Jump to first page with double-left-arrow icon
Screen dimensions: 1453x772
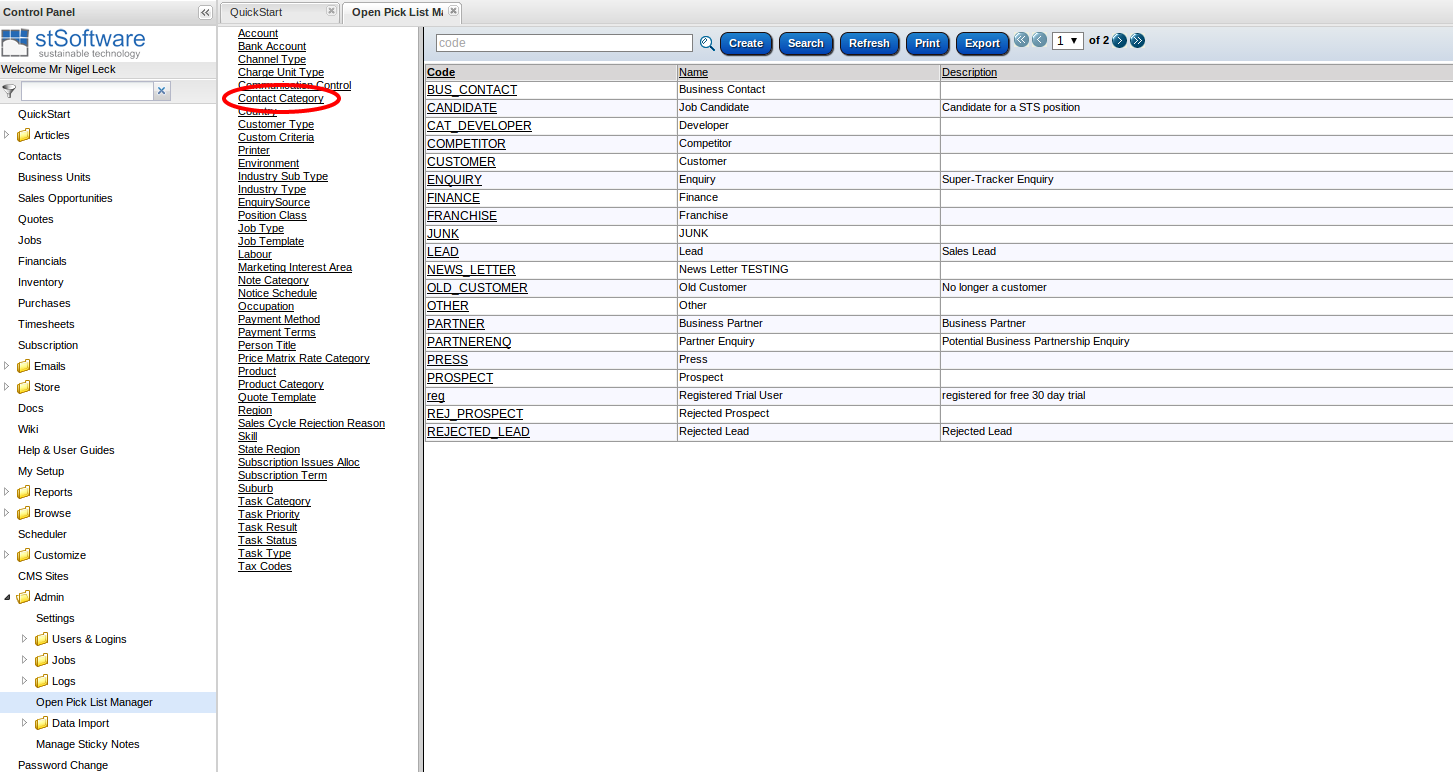tap(1022, 40)
